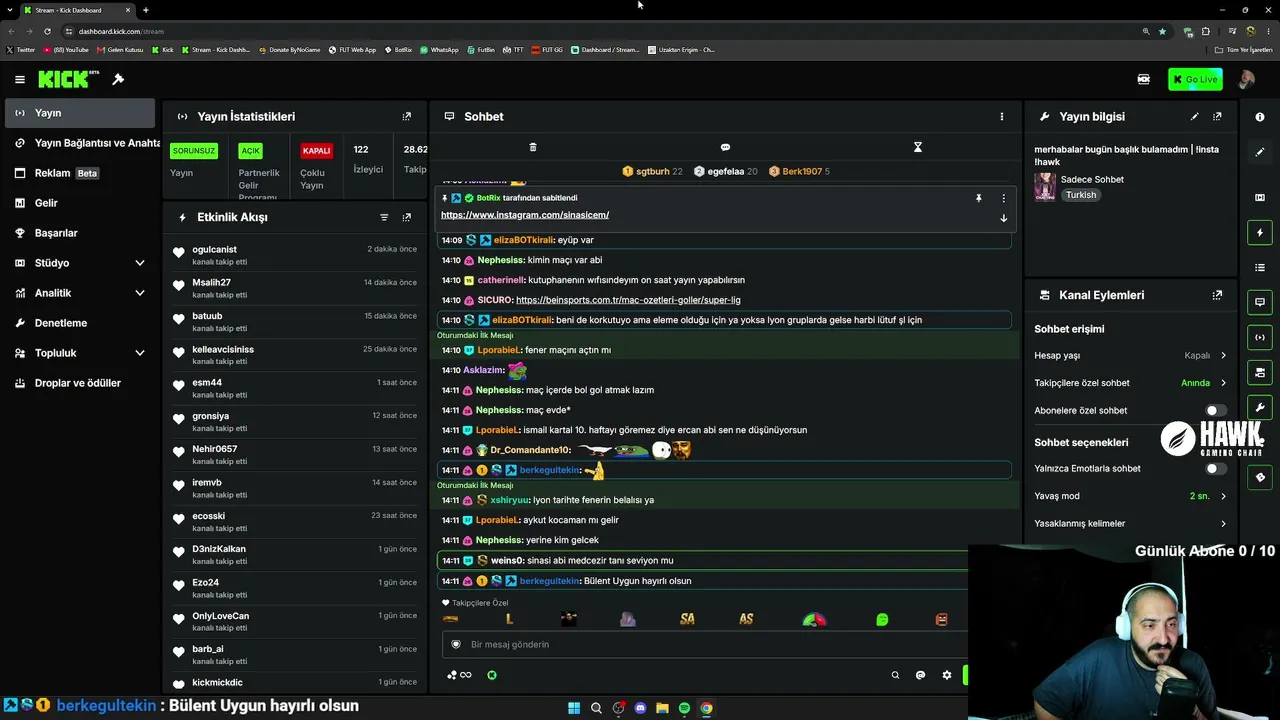Viewport: 1280px width, 720px height.
Task: Toggle Abonelere özel sohbet switch
Action: [1215, 410]
